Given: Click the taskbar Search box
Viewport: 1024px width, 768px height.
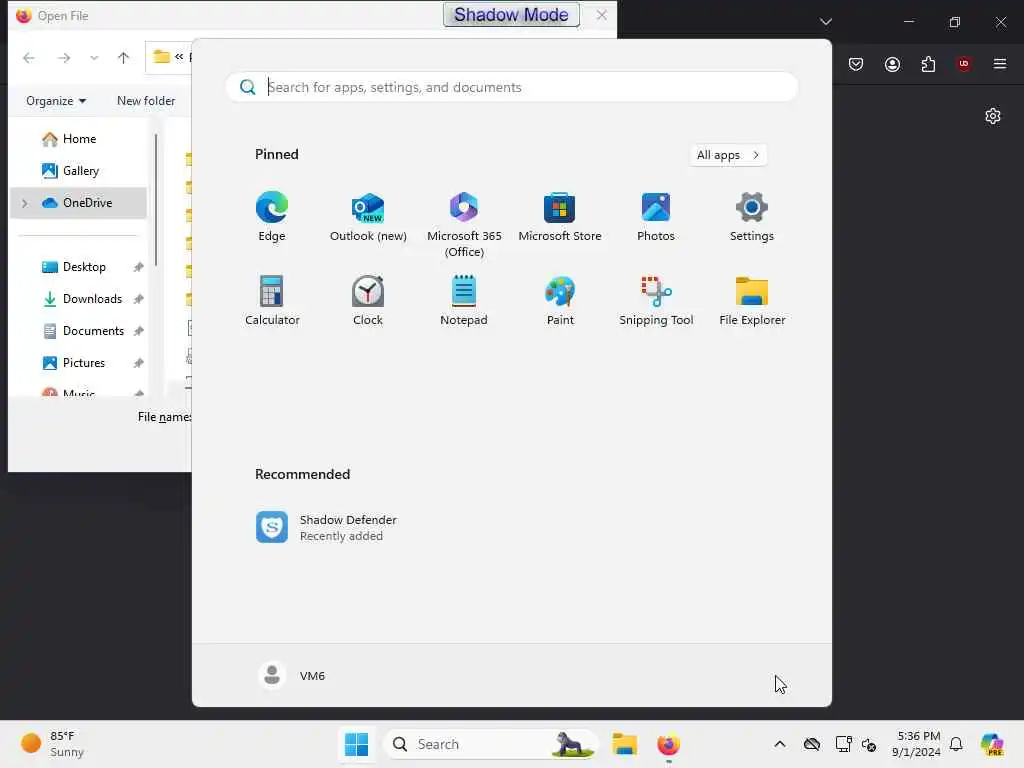Looking at the screenshot, I should pyautogui.click(x=490, y=744).
